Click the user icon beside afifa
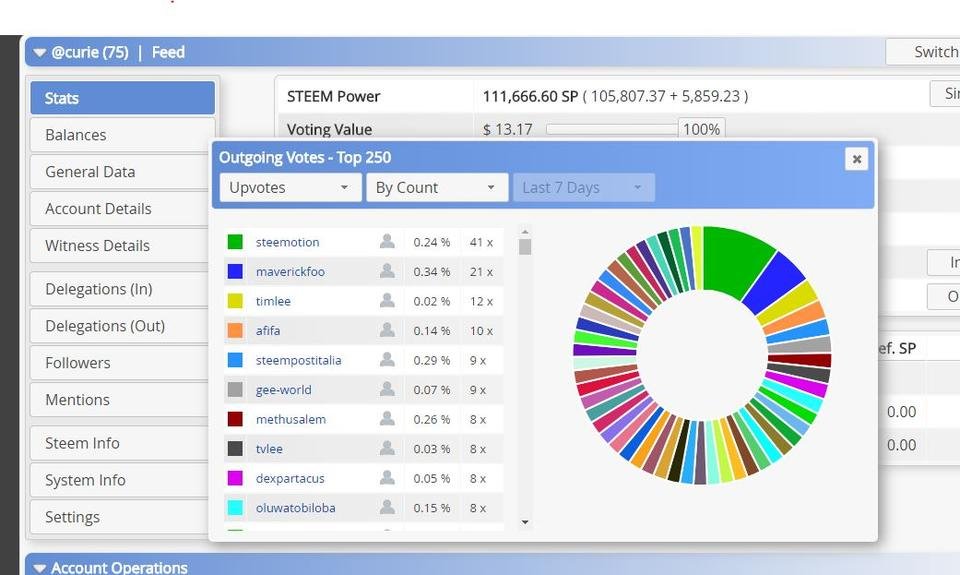The image size is (960, 575). click(387, 330)
